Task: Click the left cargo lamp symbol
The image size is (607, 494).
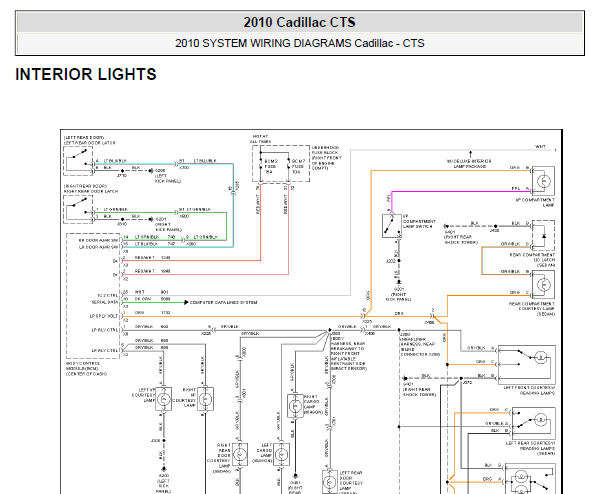Action: pyautogui.click(x=281, y=455)
